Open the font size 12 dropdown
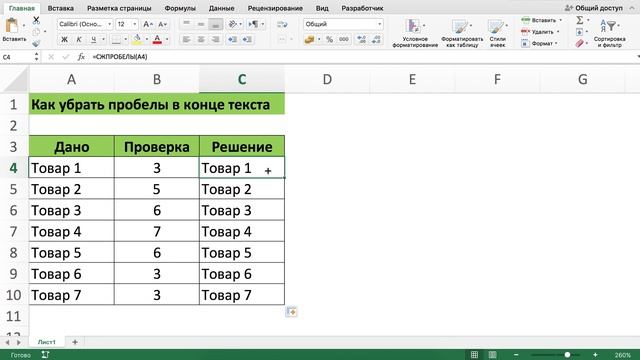Viewport: 640px width, 360px height. [135, 24]
